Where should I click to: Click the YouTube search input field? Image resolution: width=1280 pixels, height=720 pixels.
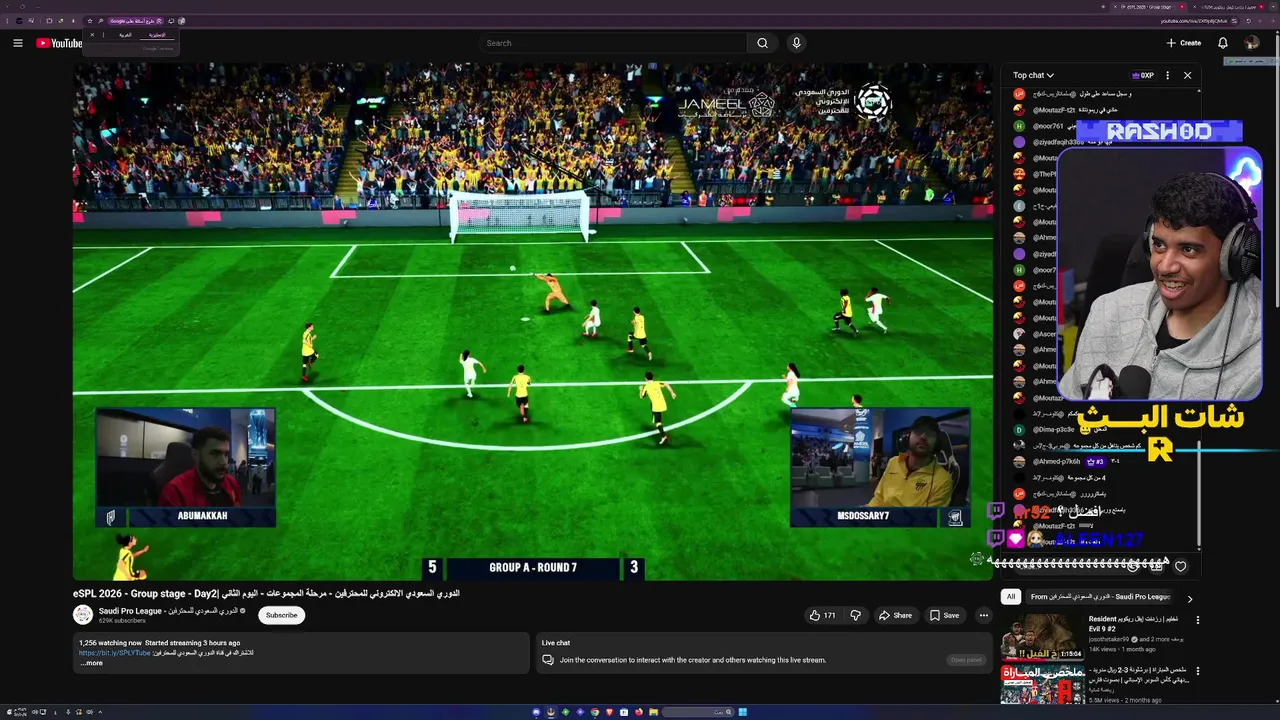612,43
